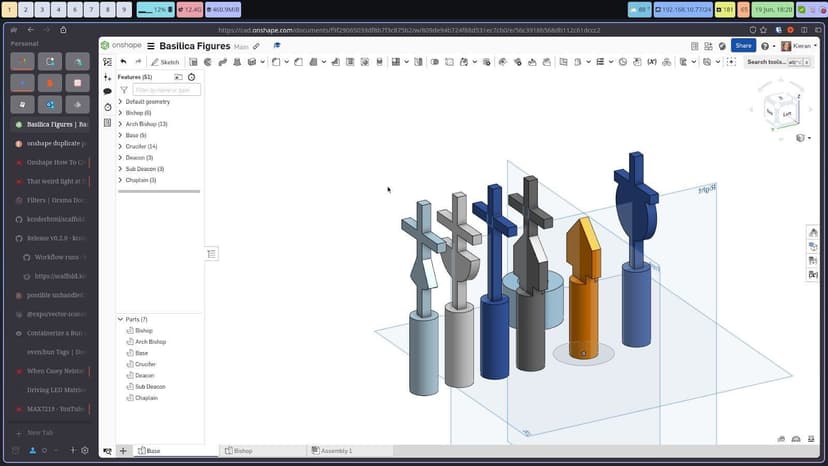This screenshot has width=828, height=466.
Task: Open the comments speech bubble panel
Action: coord(107,91)
